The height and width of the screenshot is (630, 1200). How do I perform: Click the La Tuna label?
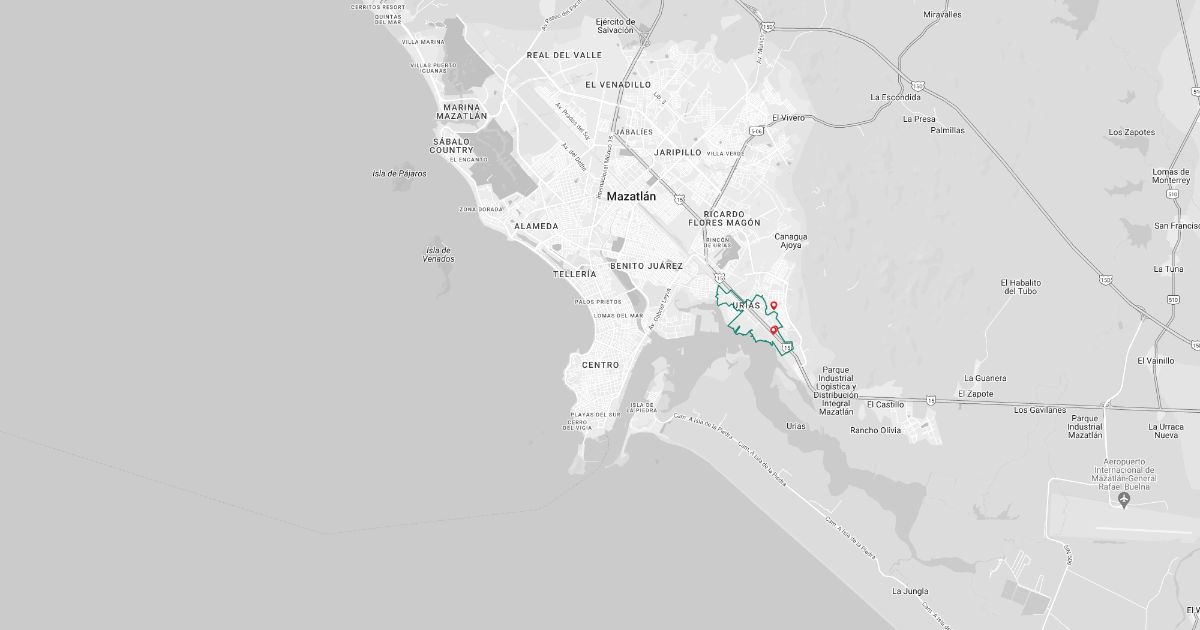(1168, 268)
